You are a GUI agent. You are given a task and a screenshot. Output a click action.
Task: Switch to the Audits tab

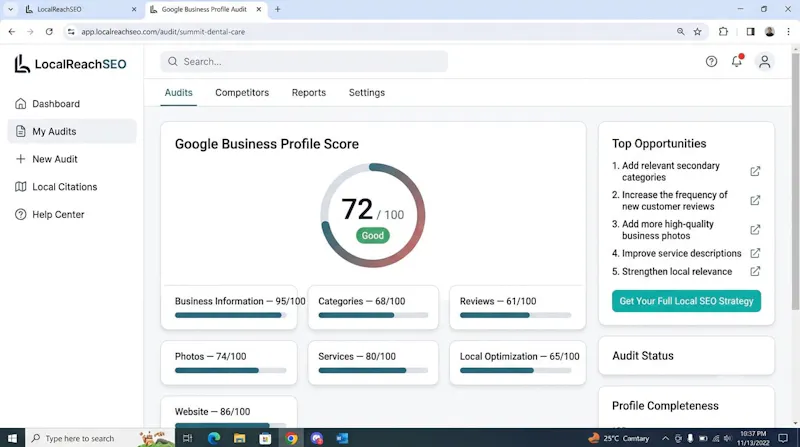click(179, 93)
